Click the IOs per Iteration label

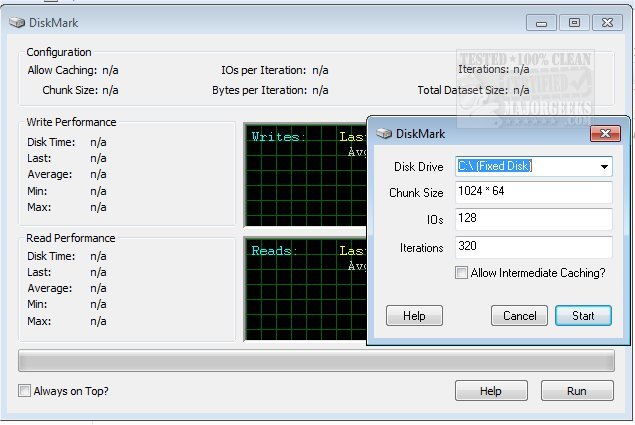tap(264, 70)
